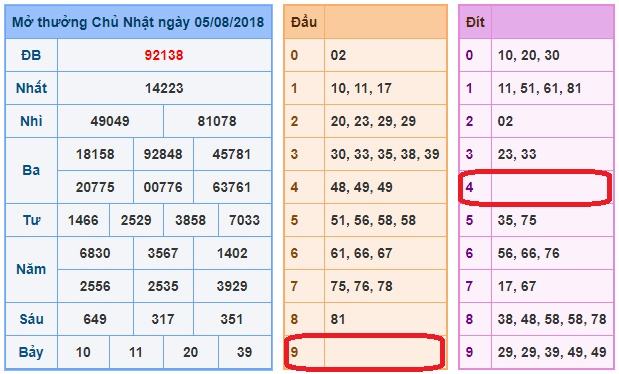Select the Bảy prize row label
Screen dimensions: 619x374
pos(31,352)
